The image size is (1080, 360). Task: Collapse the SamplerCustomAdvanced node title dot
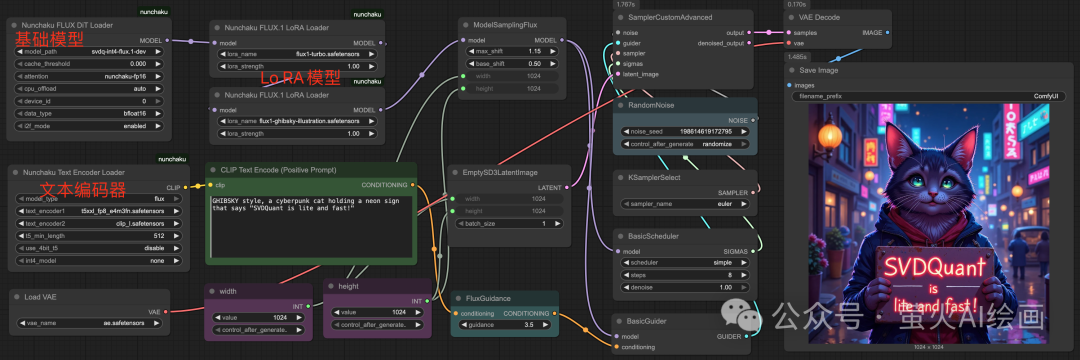pos(621,17)
